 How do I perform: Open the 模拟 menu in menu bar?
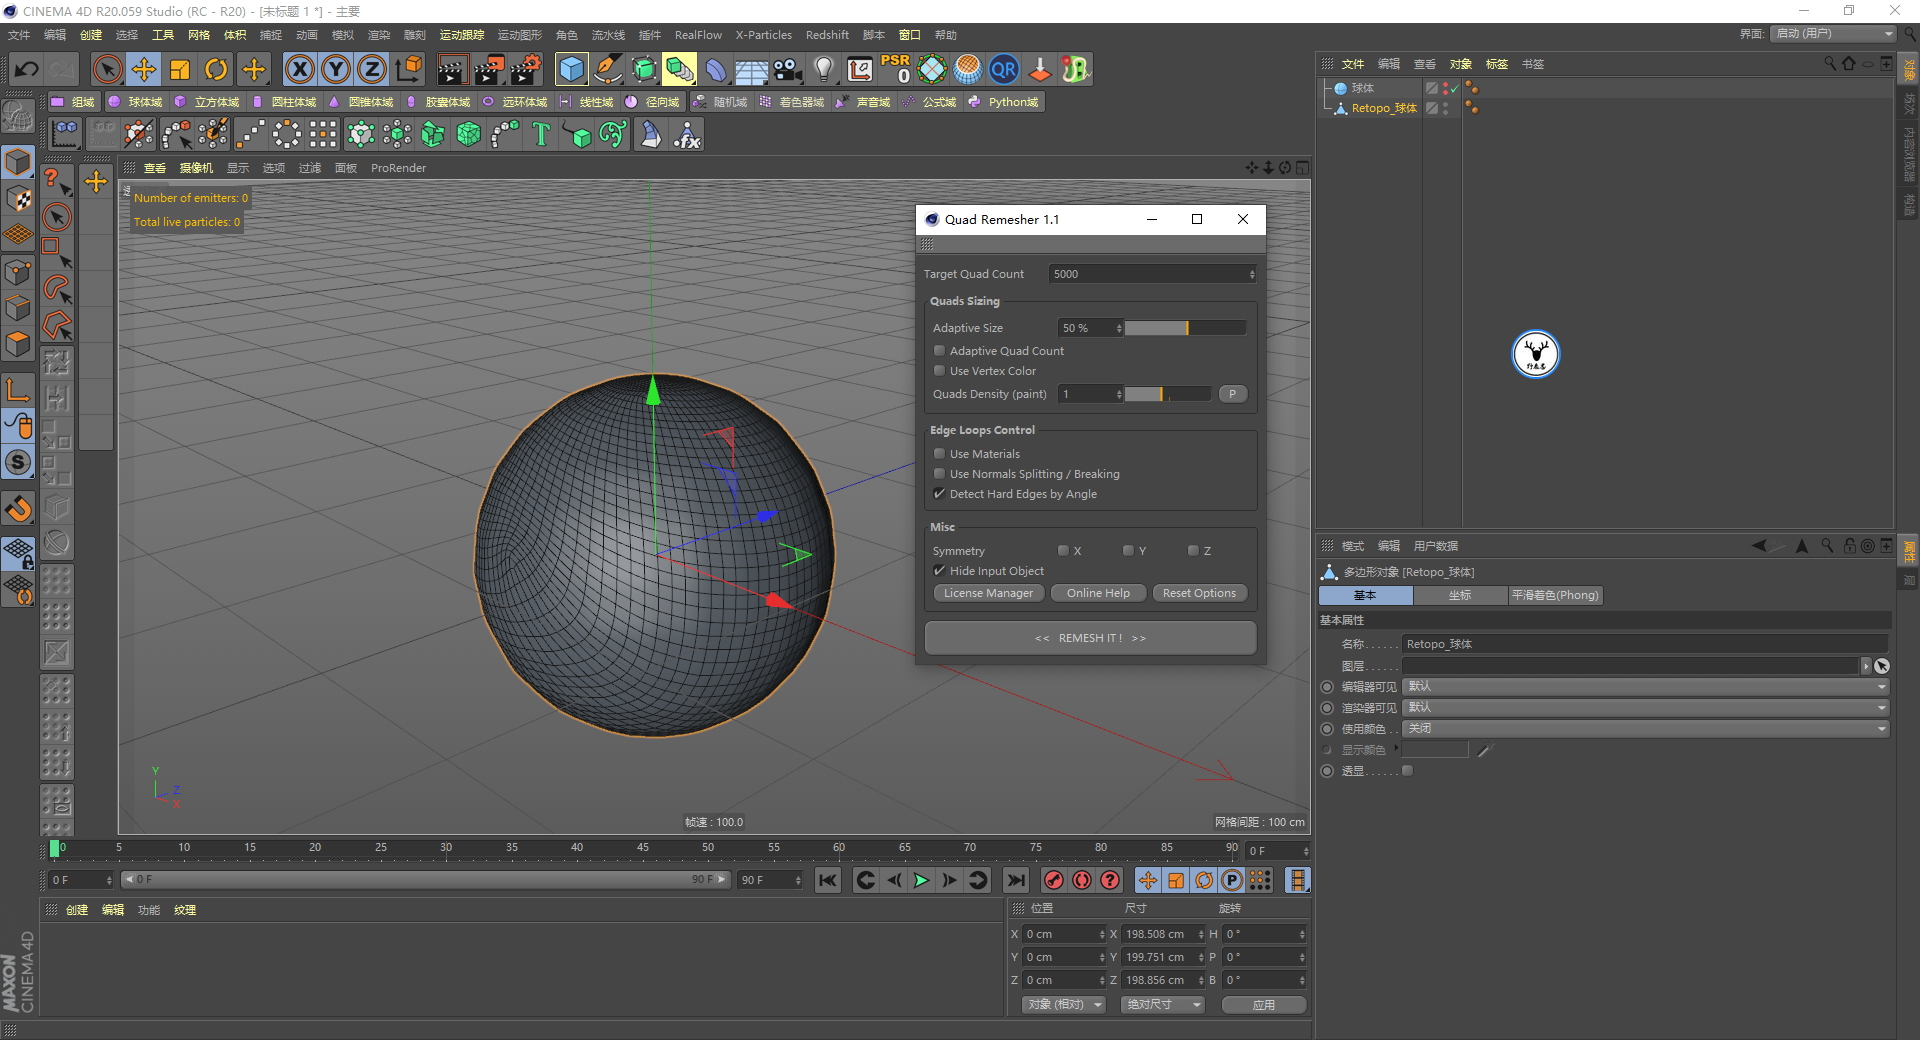point(343,35)
